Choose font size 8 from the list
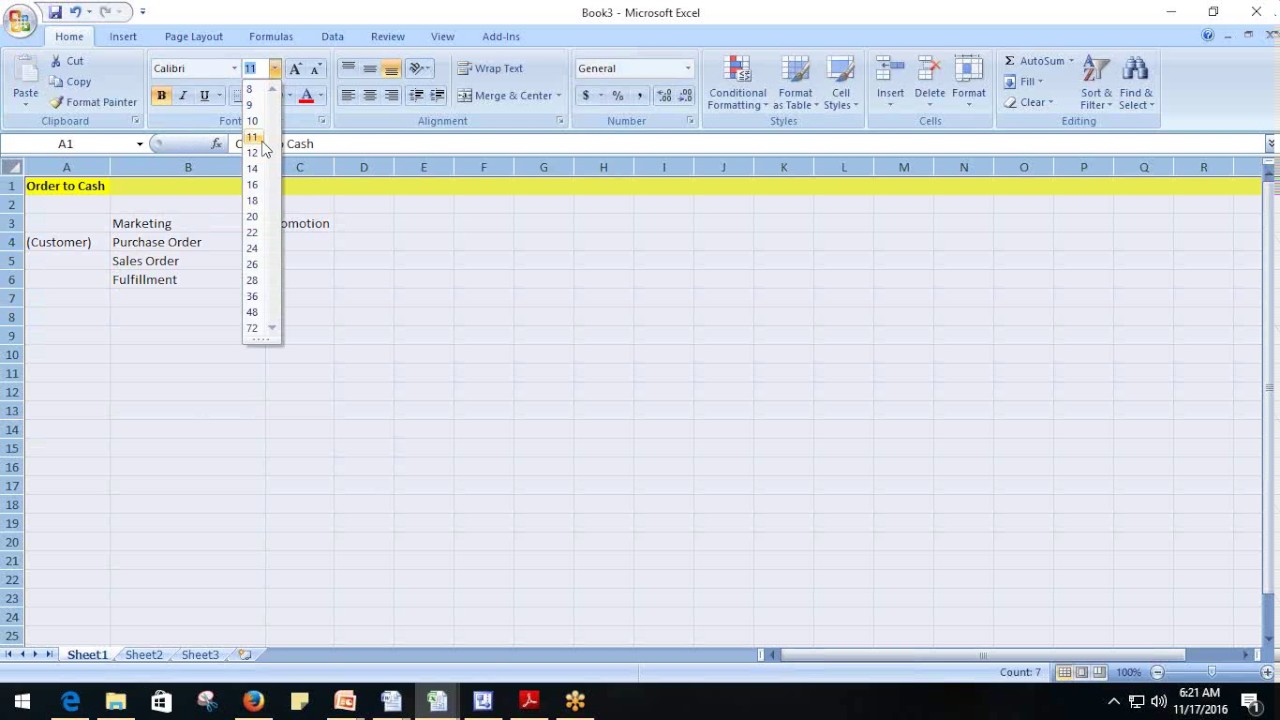Screen dimensions: 1280x720 click(x=250, y=89)
